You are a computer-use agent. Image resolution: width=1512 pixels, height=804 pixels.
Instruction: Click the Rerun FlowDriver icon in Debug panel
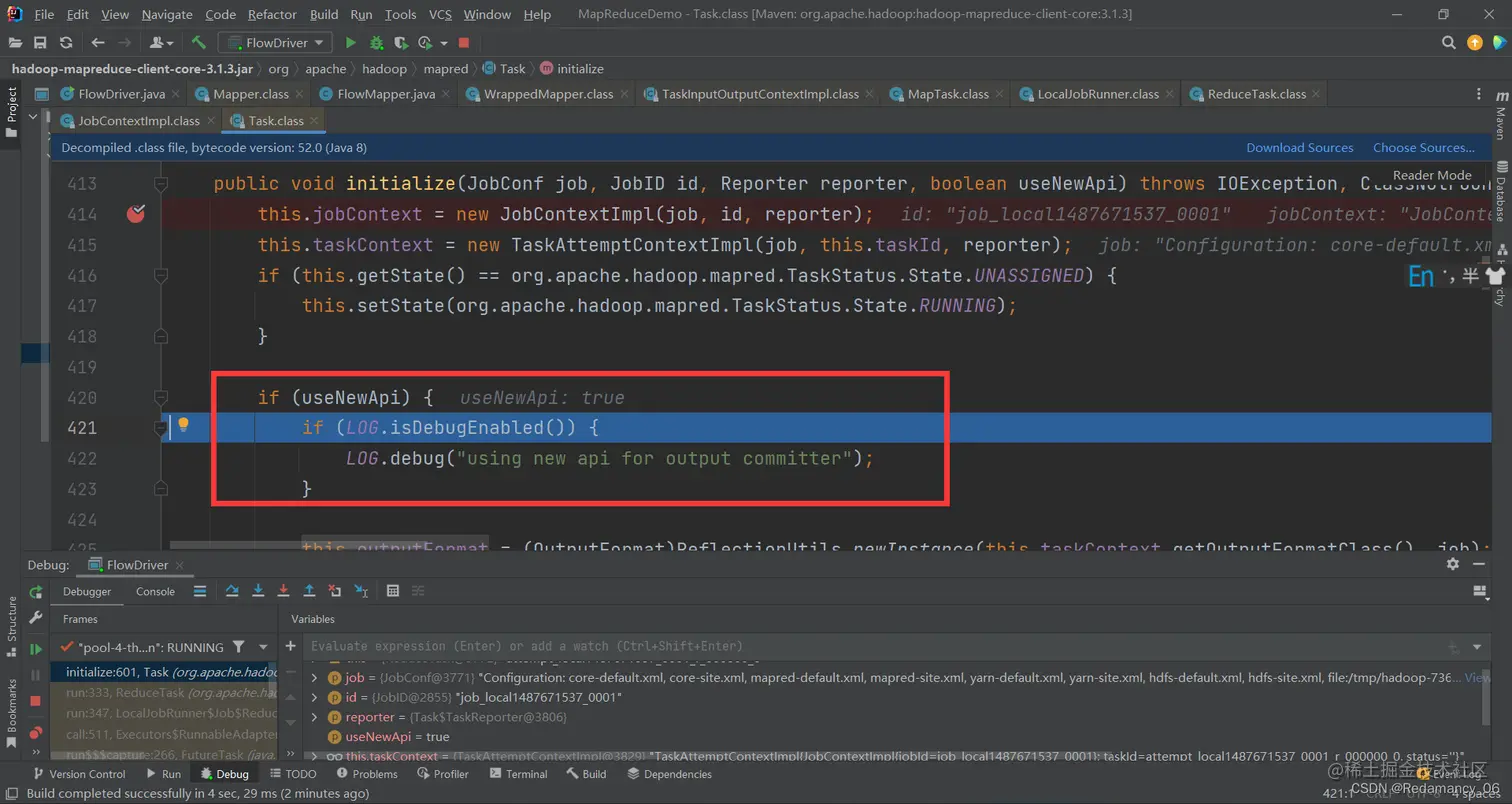pyautogui.click(x=36, y=592)
